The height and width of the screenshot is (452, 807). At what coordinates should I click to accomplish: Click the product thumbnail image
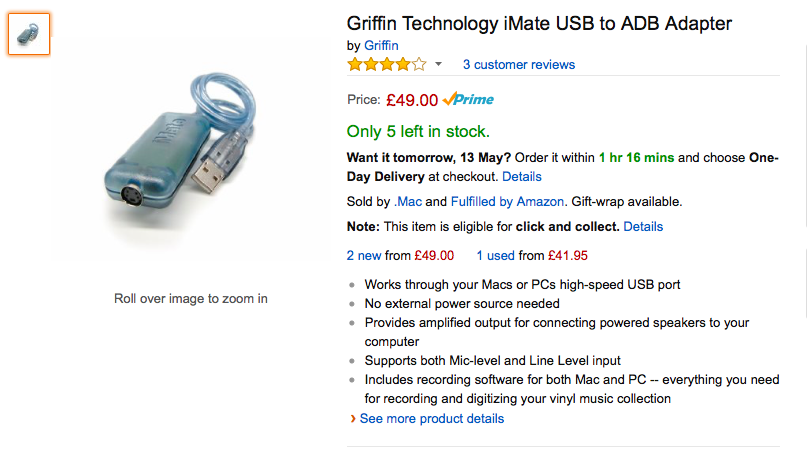[x=29, y=34]
